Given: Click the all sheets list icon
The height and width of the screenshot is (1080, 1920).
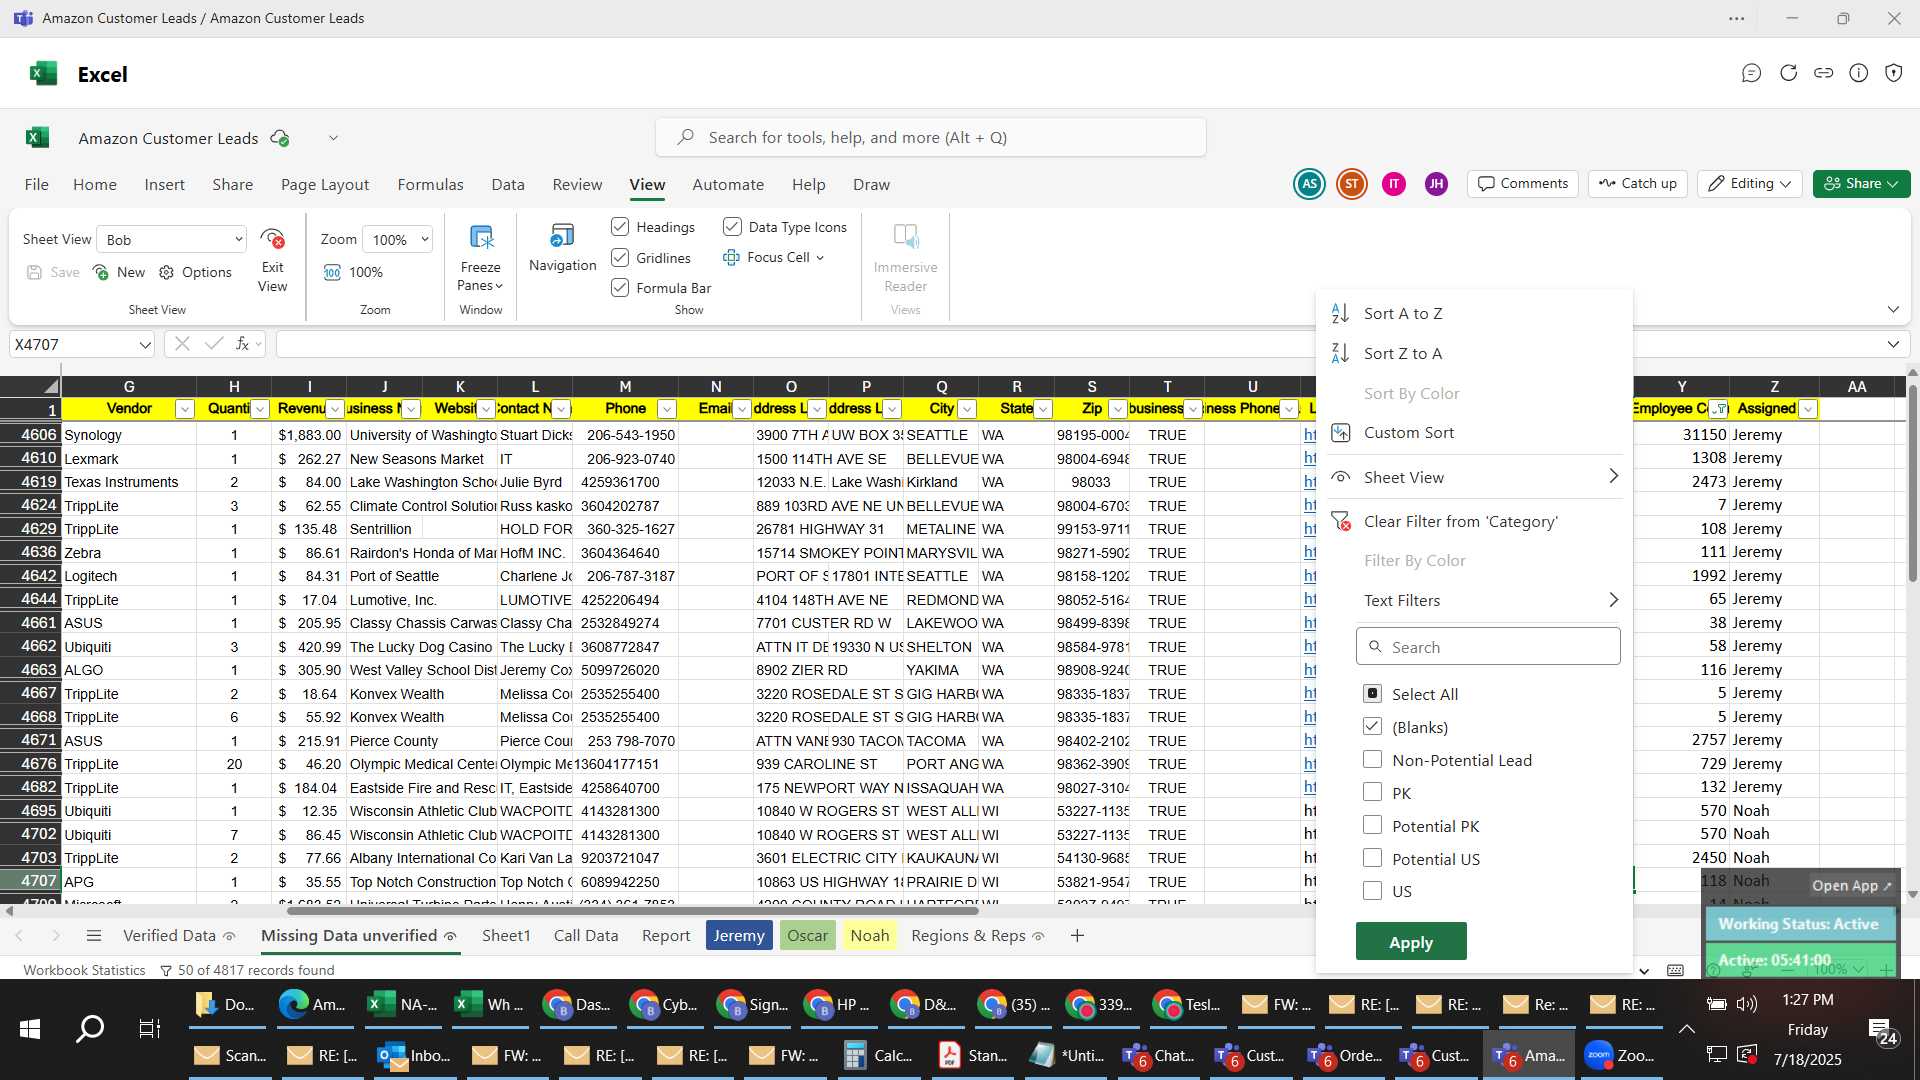Looking at the screenshot, I should click(x=94, y=936).
